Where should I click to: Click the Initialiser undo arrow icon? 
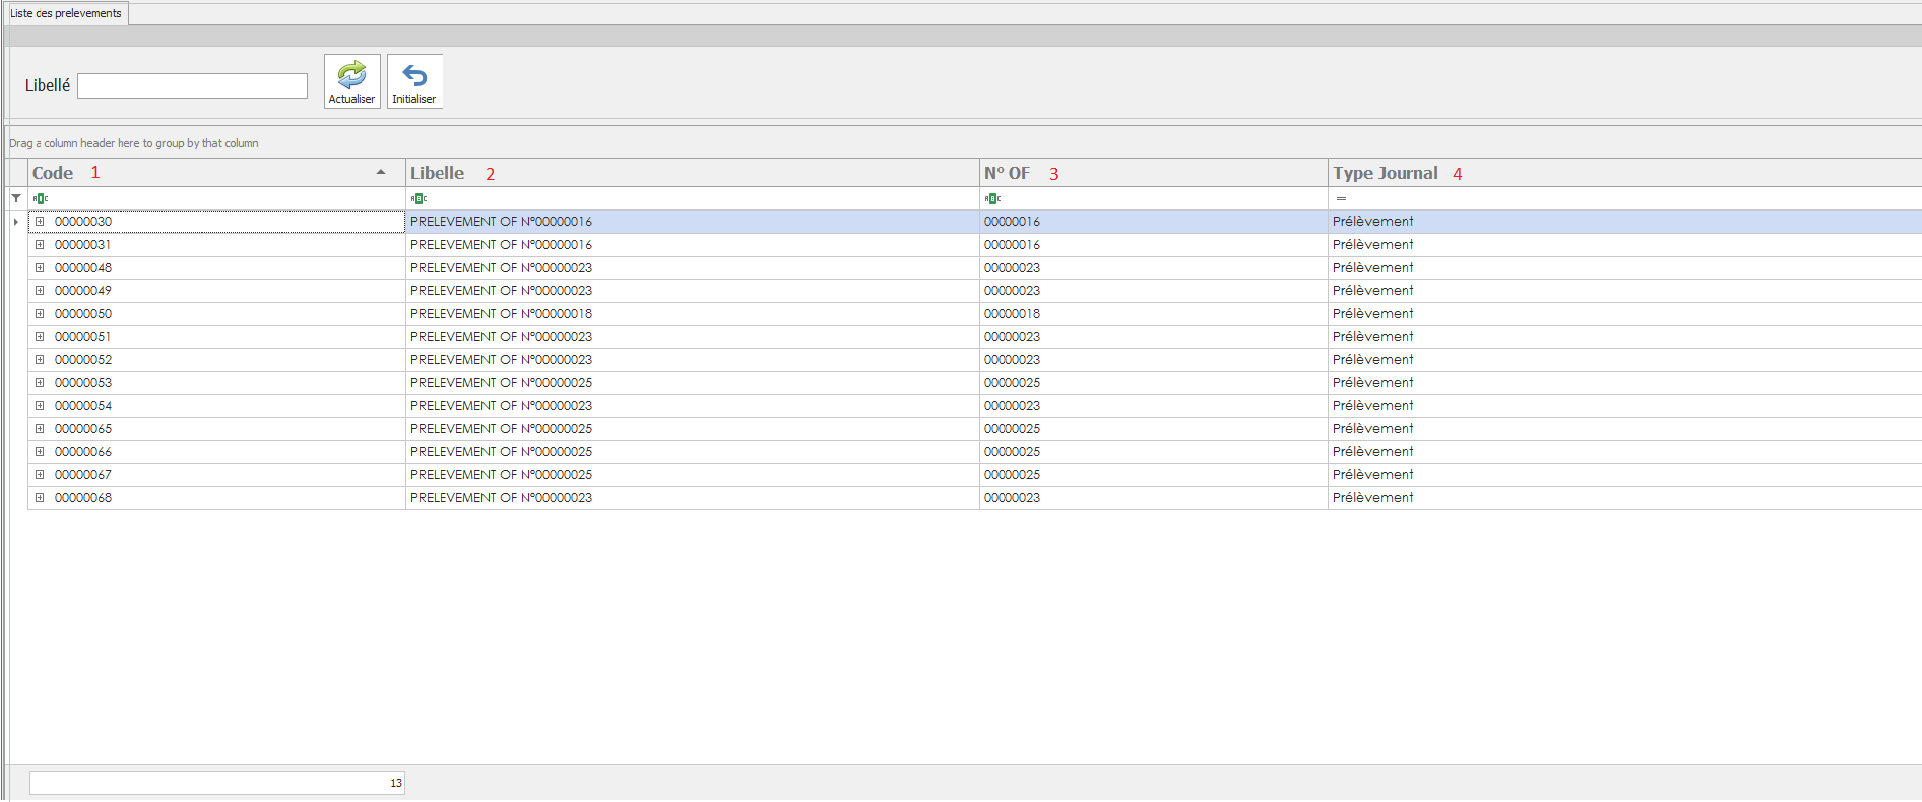point(414,75)
